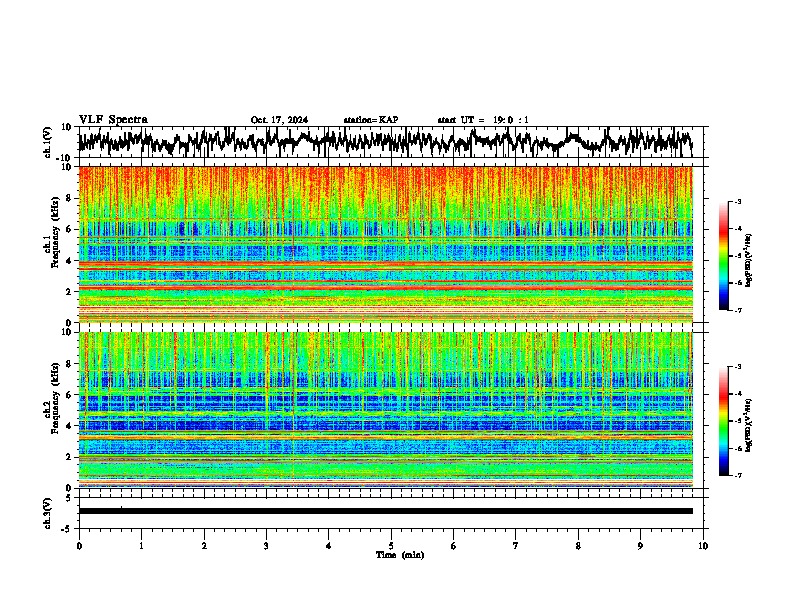792x612 pixels.
Task: Click the '2' tick on the time axis
Action: tap(204, 546)
